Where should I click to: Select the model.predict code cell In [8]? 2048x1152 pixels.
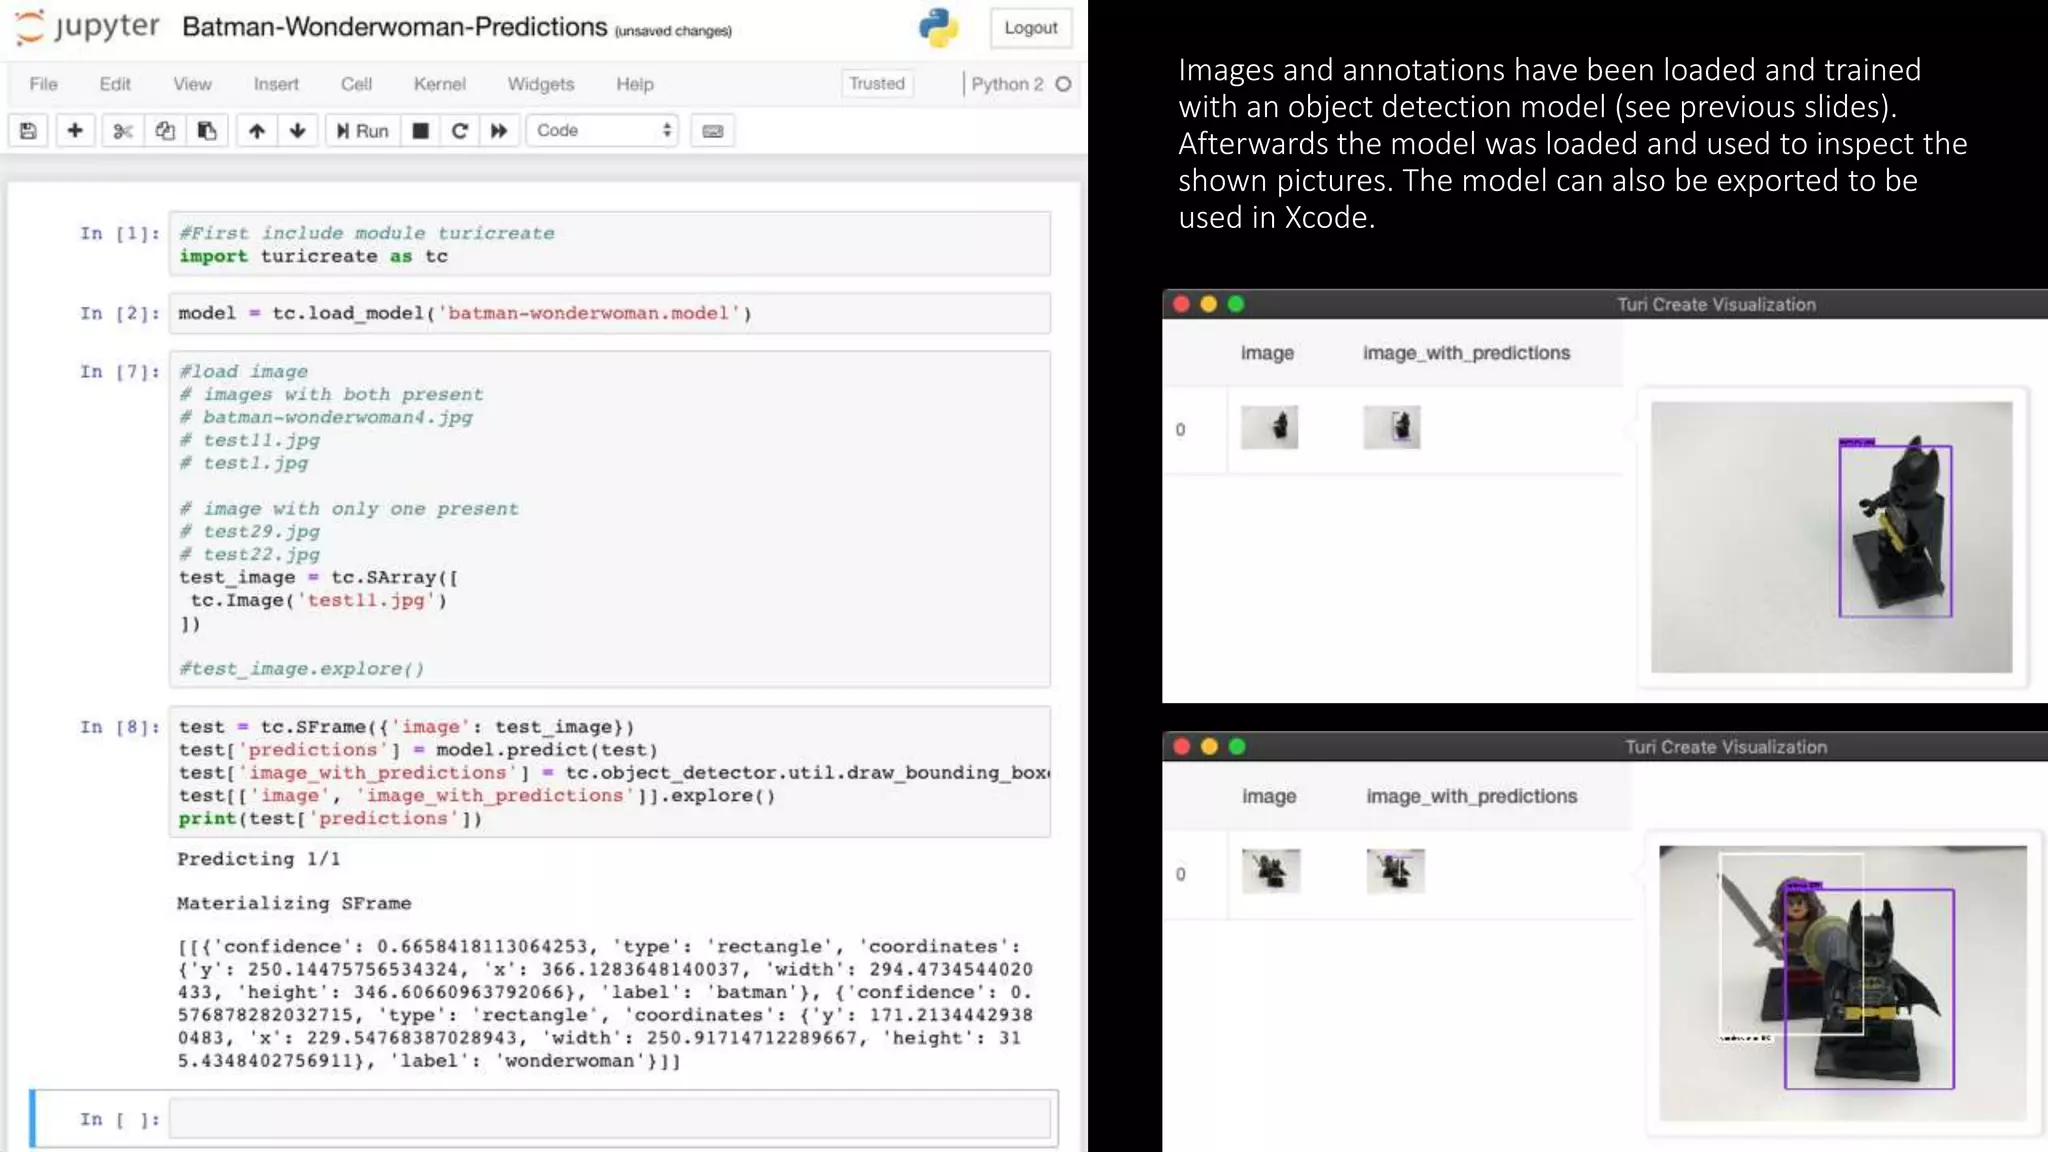[x=610, y=772]
